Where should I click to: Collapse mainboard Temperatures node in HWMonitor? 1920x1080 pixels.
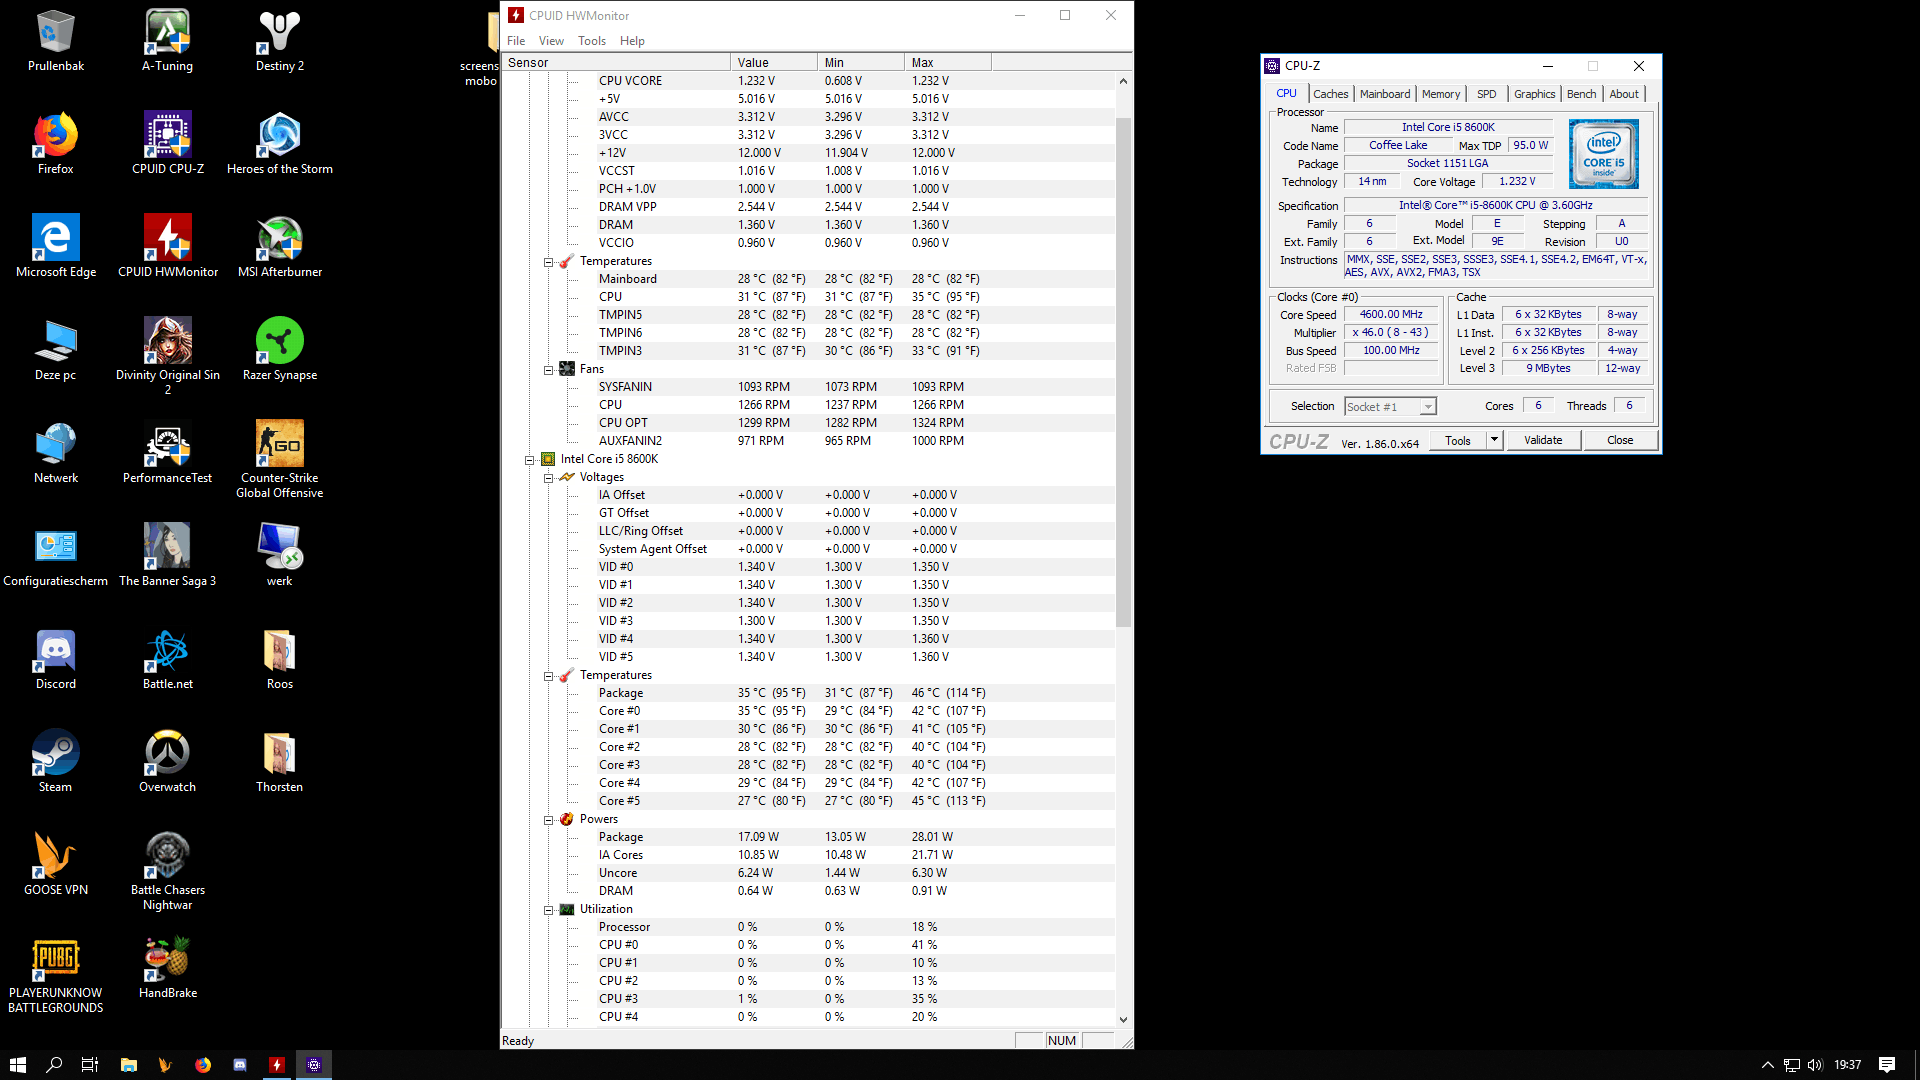[548, 262]
